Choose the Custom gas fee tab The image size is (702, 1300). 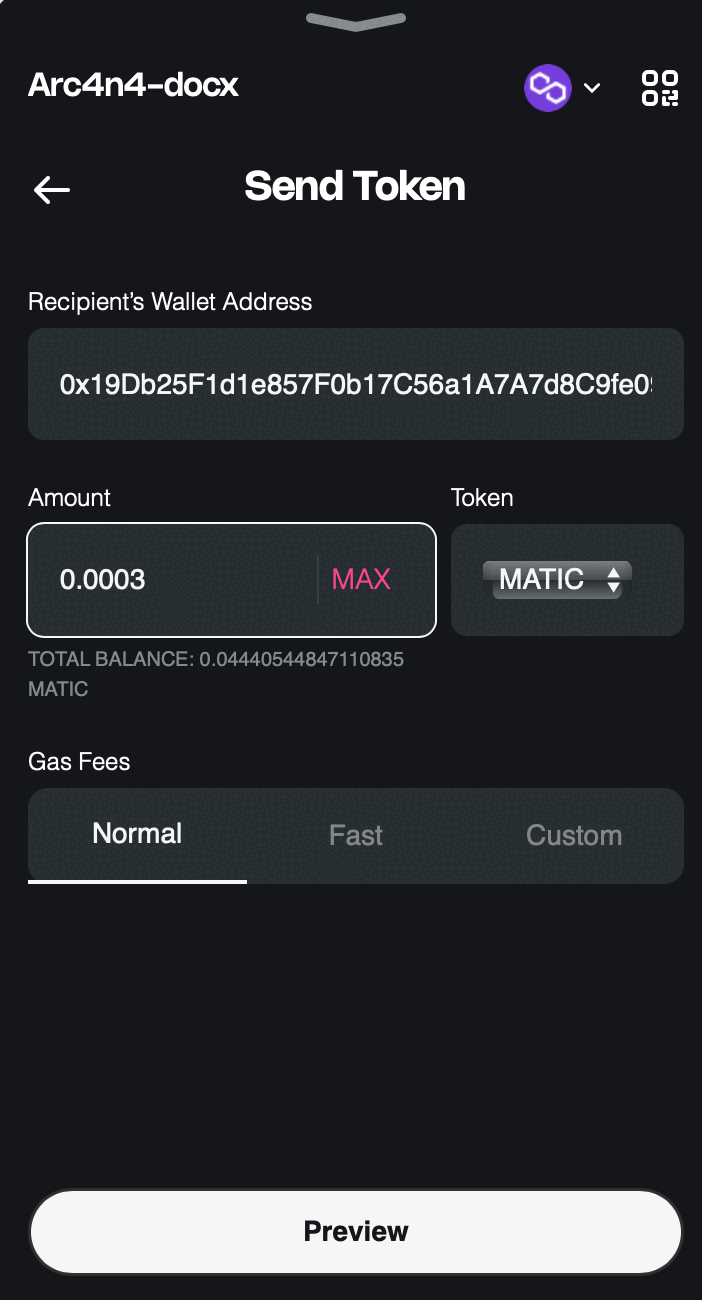[574, 835]
